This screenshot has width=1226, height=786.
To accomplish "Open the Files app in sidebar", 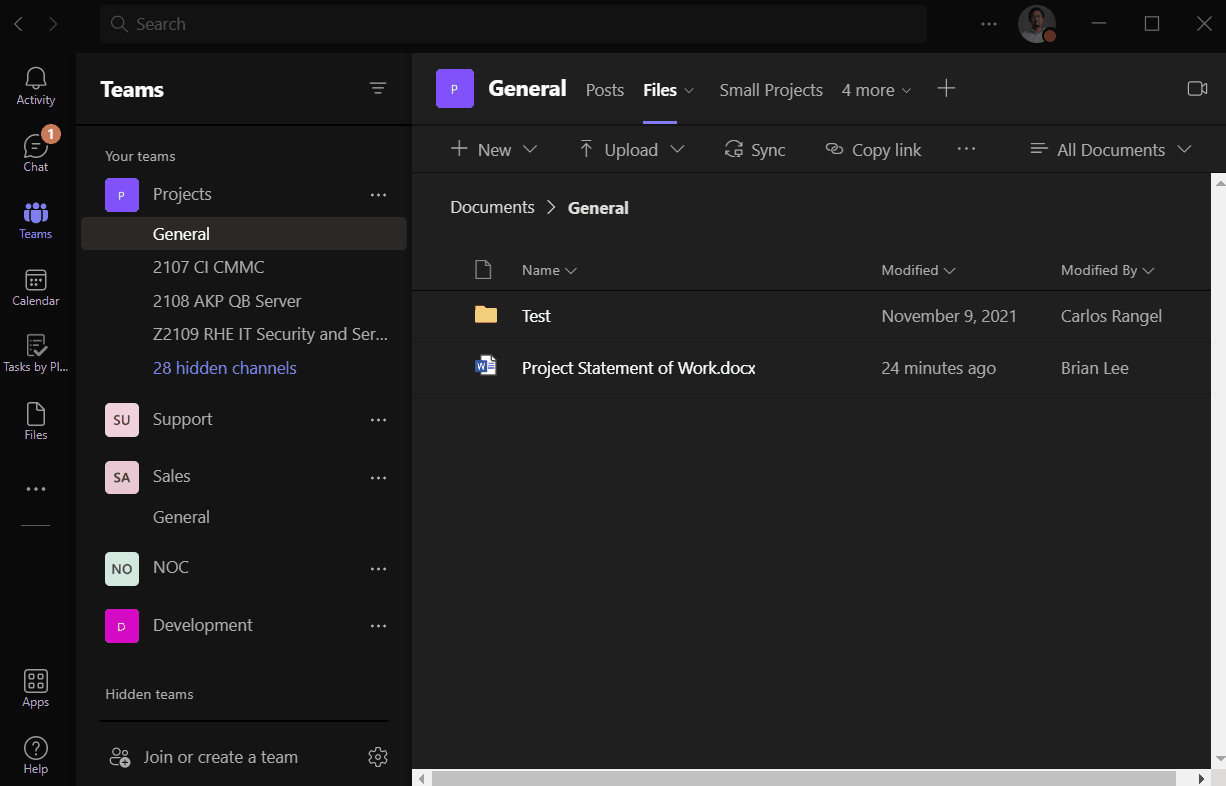I will (x=36, y=421).
